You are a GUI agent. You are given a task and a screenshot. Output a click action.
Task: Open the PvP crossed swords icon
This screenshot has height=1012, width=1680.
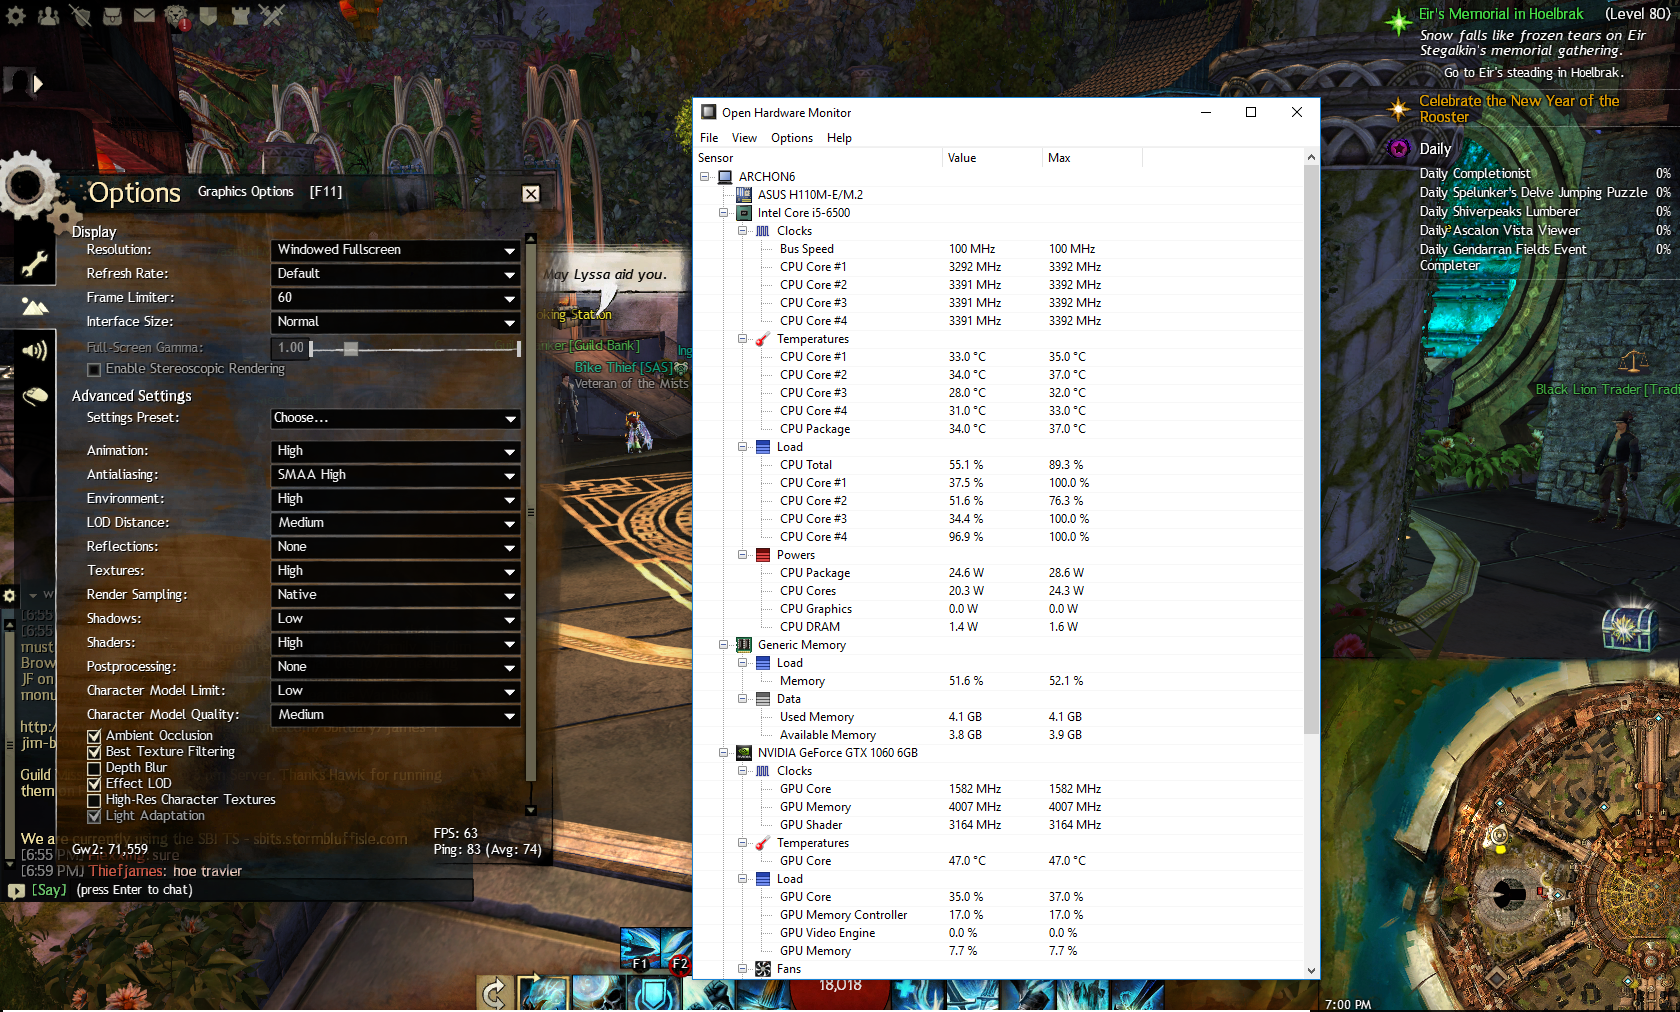point(272,15)
